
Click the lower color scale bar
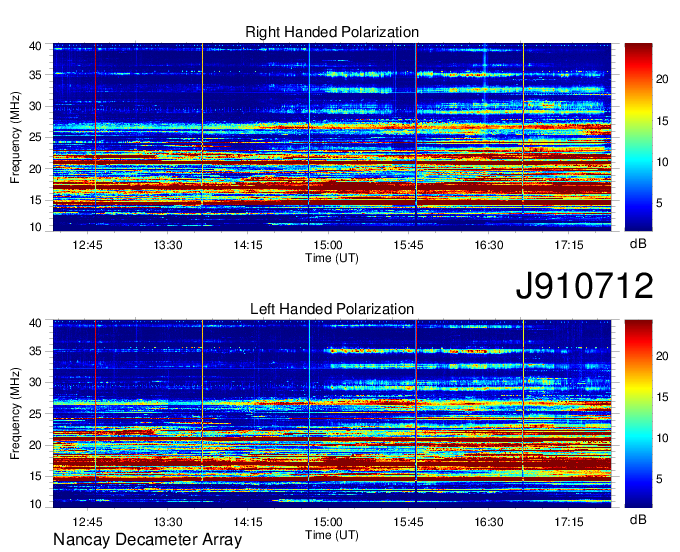pyautogui.click(x=638, y=414)
